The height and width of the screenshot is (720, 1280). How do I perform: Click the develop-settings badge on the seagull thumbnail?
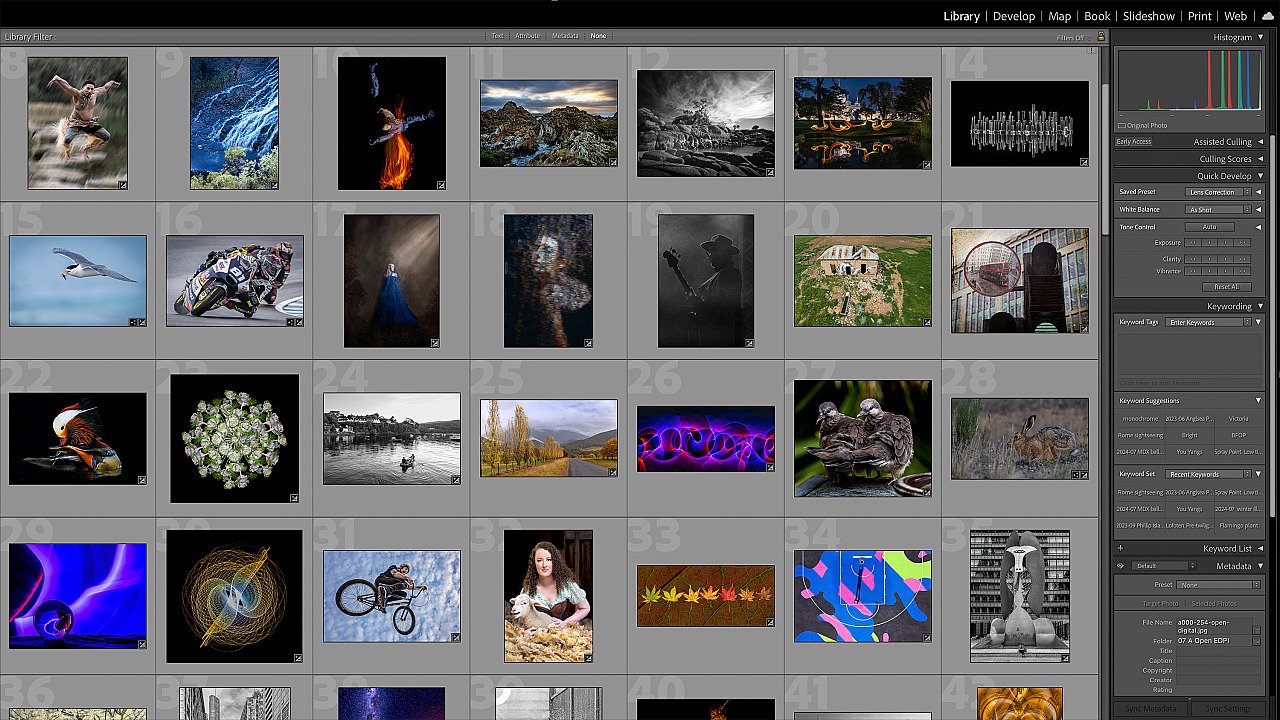(142, 322)
